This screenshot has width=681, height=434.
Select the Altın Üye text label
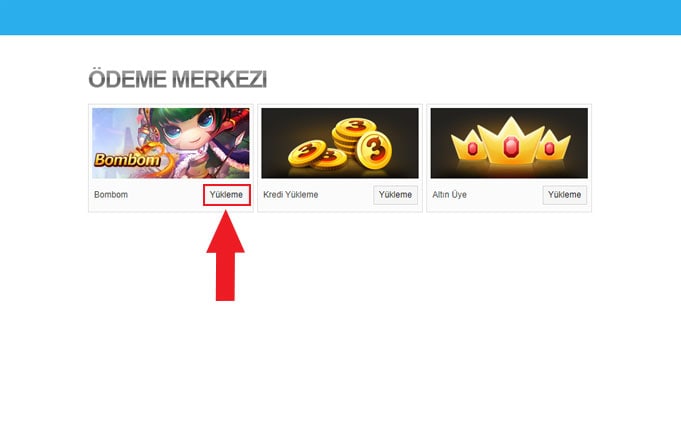(450, 195)
